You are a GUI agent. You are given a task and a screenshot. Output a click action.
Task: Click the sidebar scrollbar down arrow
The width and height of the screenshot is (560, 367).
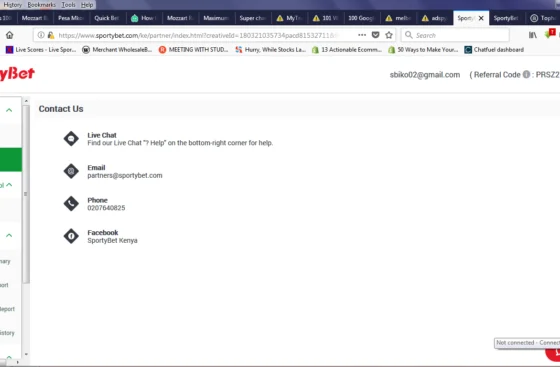(26, 354)
